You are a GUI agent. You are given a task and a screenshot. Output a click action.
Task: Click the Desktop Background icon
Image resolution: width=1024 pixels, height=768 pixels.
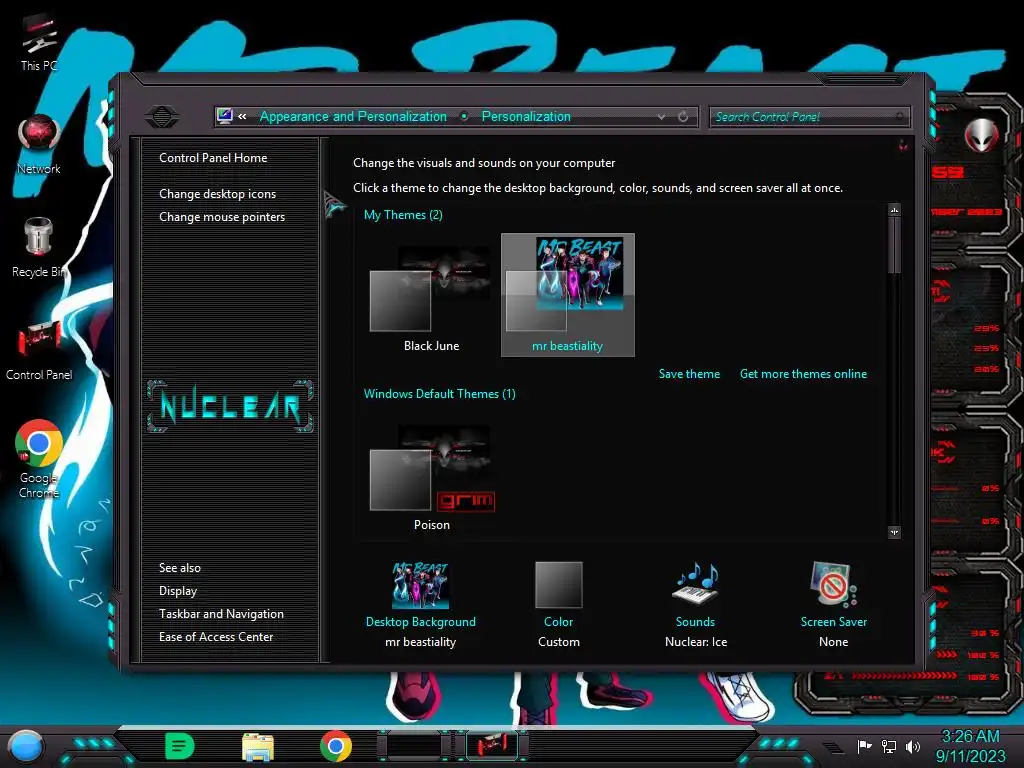421,585
